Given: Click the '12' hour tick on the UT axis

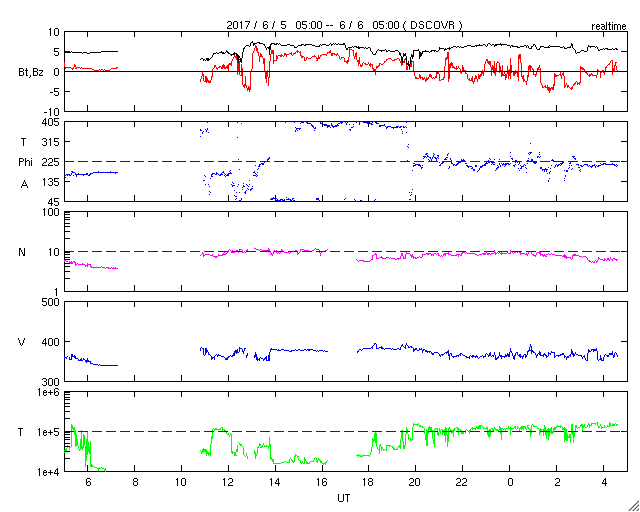Looking at the screenshot, I should click(228, 483).
